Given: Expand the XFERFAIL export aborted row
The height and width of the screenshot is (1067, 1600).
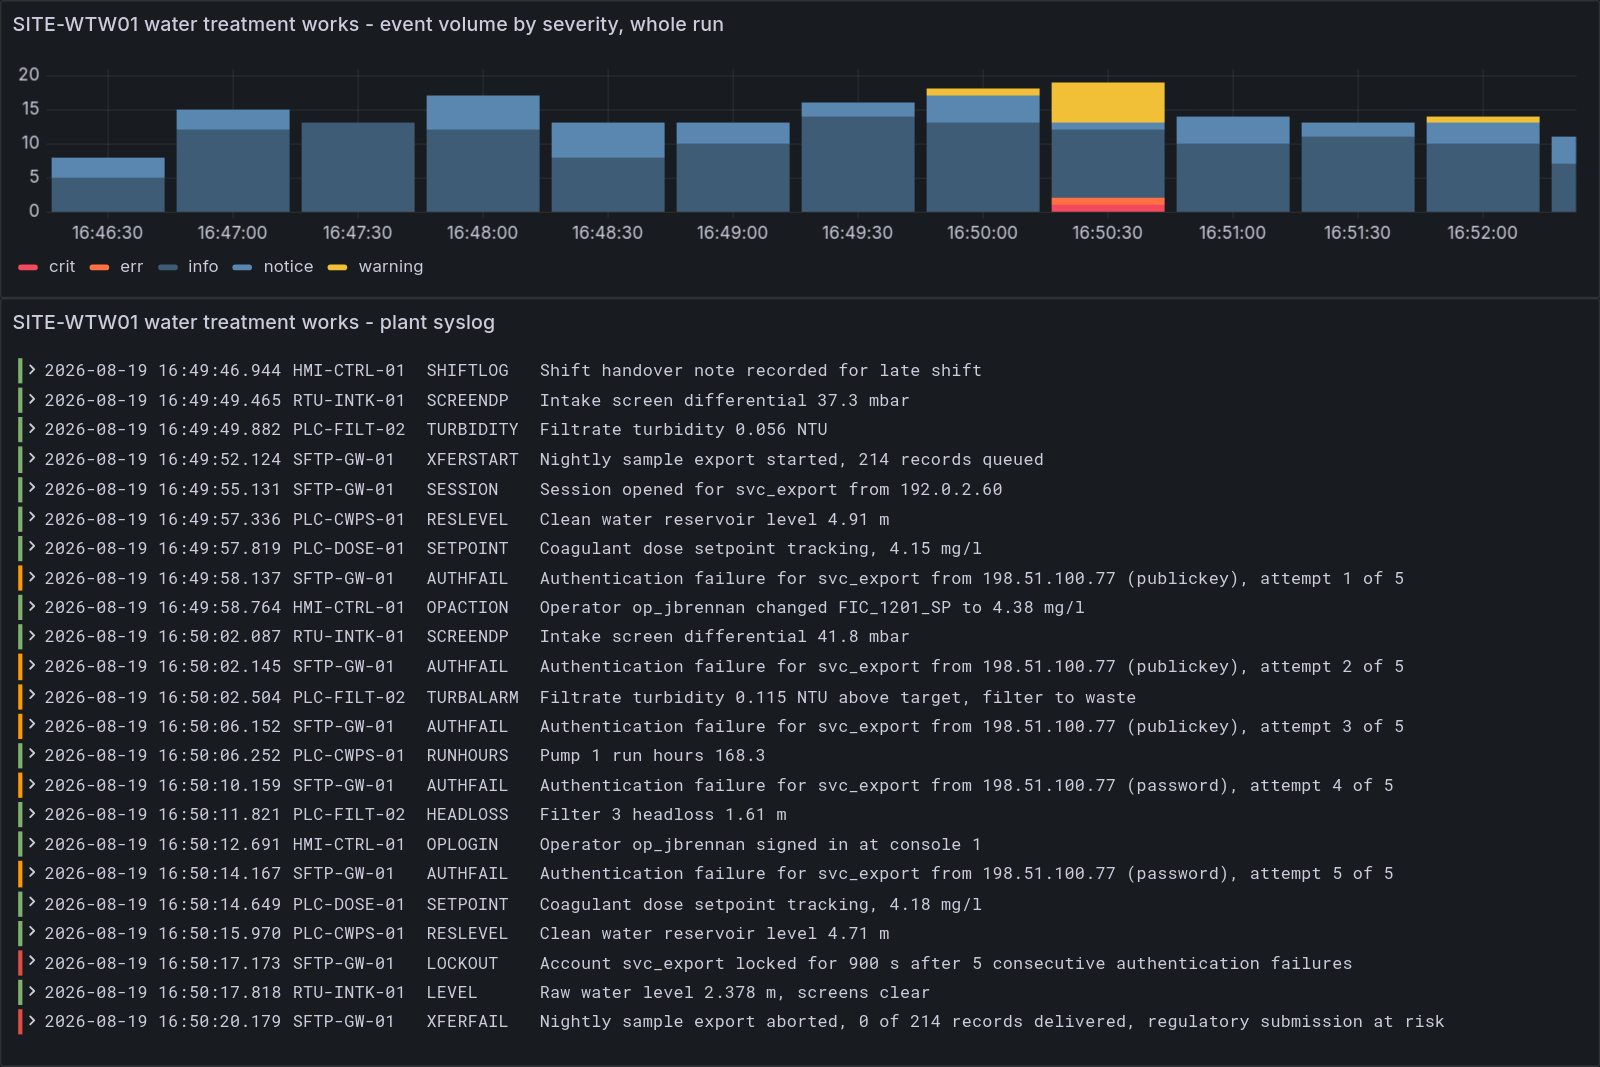Looking at the screenshot, I should tap(32, 1021).
